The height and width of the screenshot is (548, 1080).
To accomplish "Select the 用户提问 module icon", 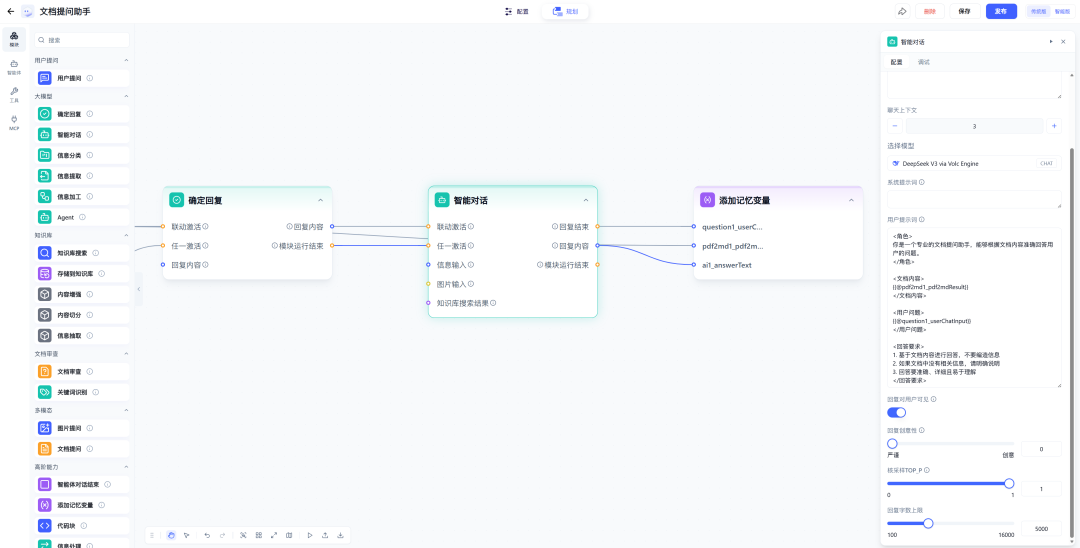I will [44, 78].
